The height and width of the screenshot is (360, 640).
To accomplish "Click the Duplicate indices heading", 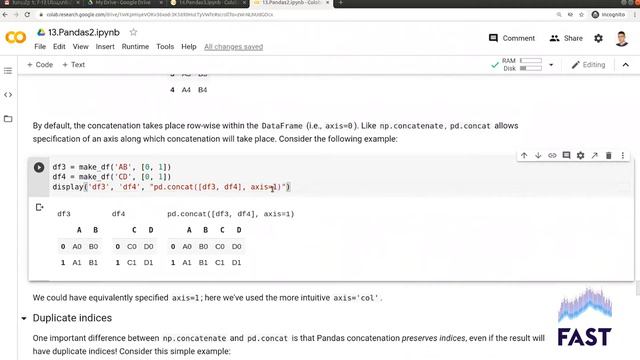I will click(72, 318).
